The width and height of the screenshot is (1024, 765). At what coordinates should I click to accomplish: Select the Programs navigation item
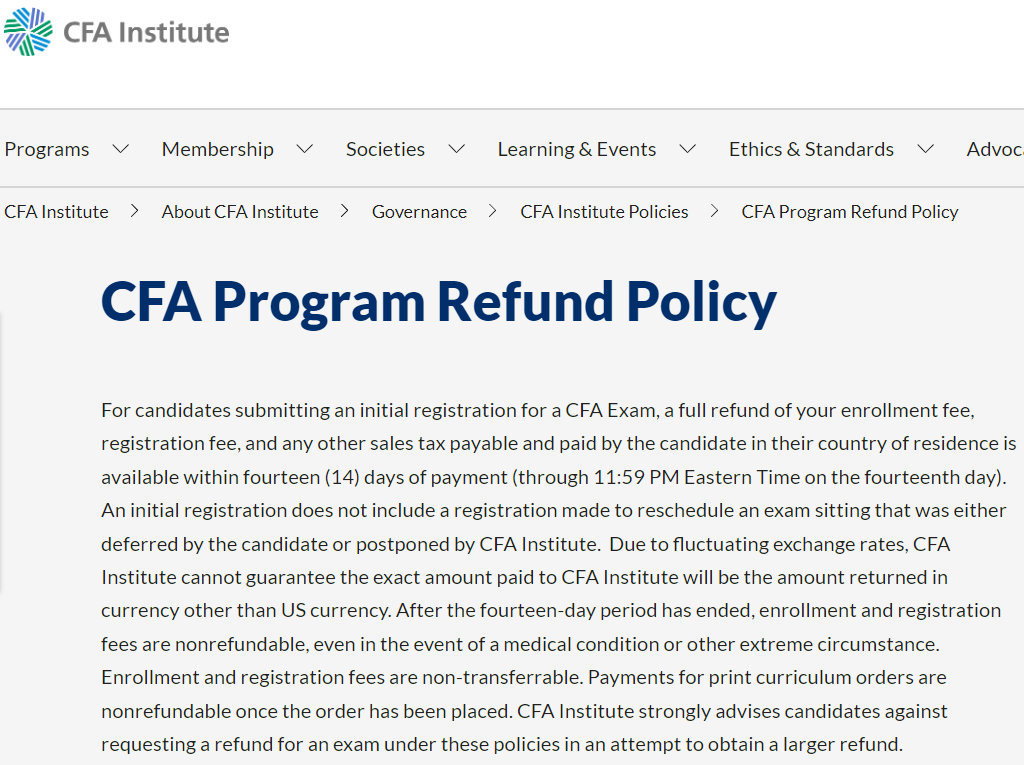tap(47, 149)
